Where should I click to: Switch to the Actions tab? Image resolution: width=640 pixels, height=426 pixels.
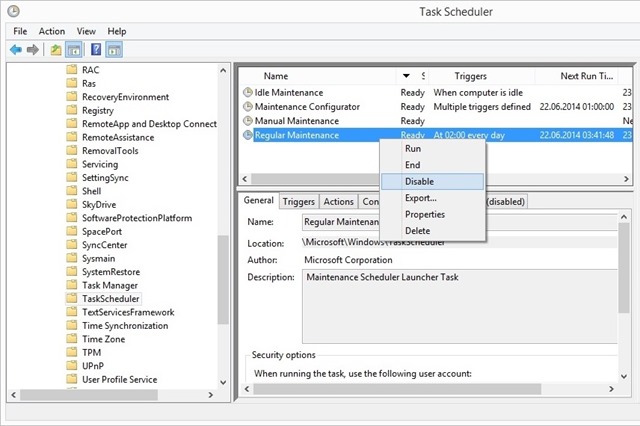coord(338,202)
